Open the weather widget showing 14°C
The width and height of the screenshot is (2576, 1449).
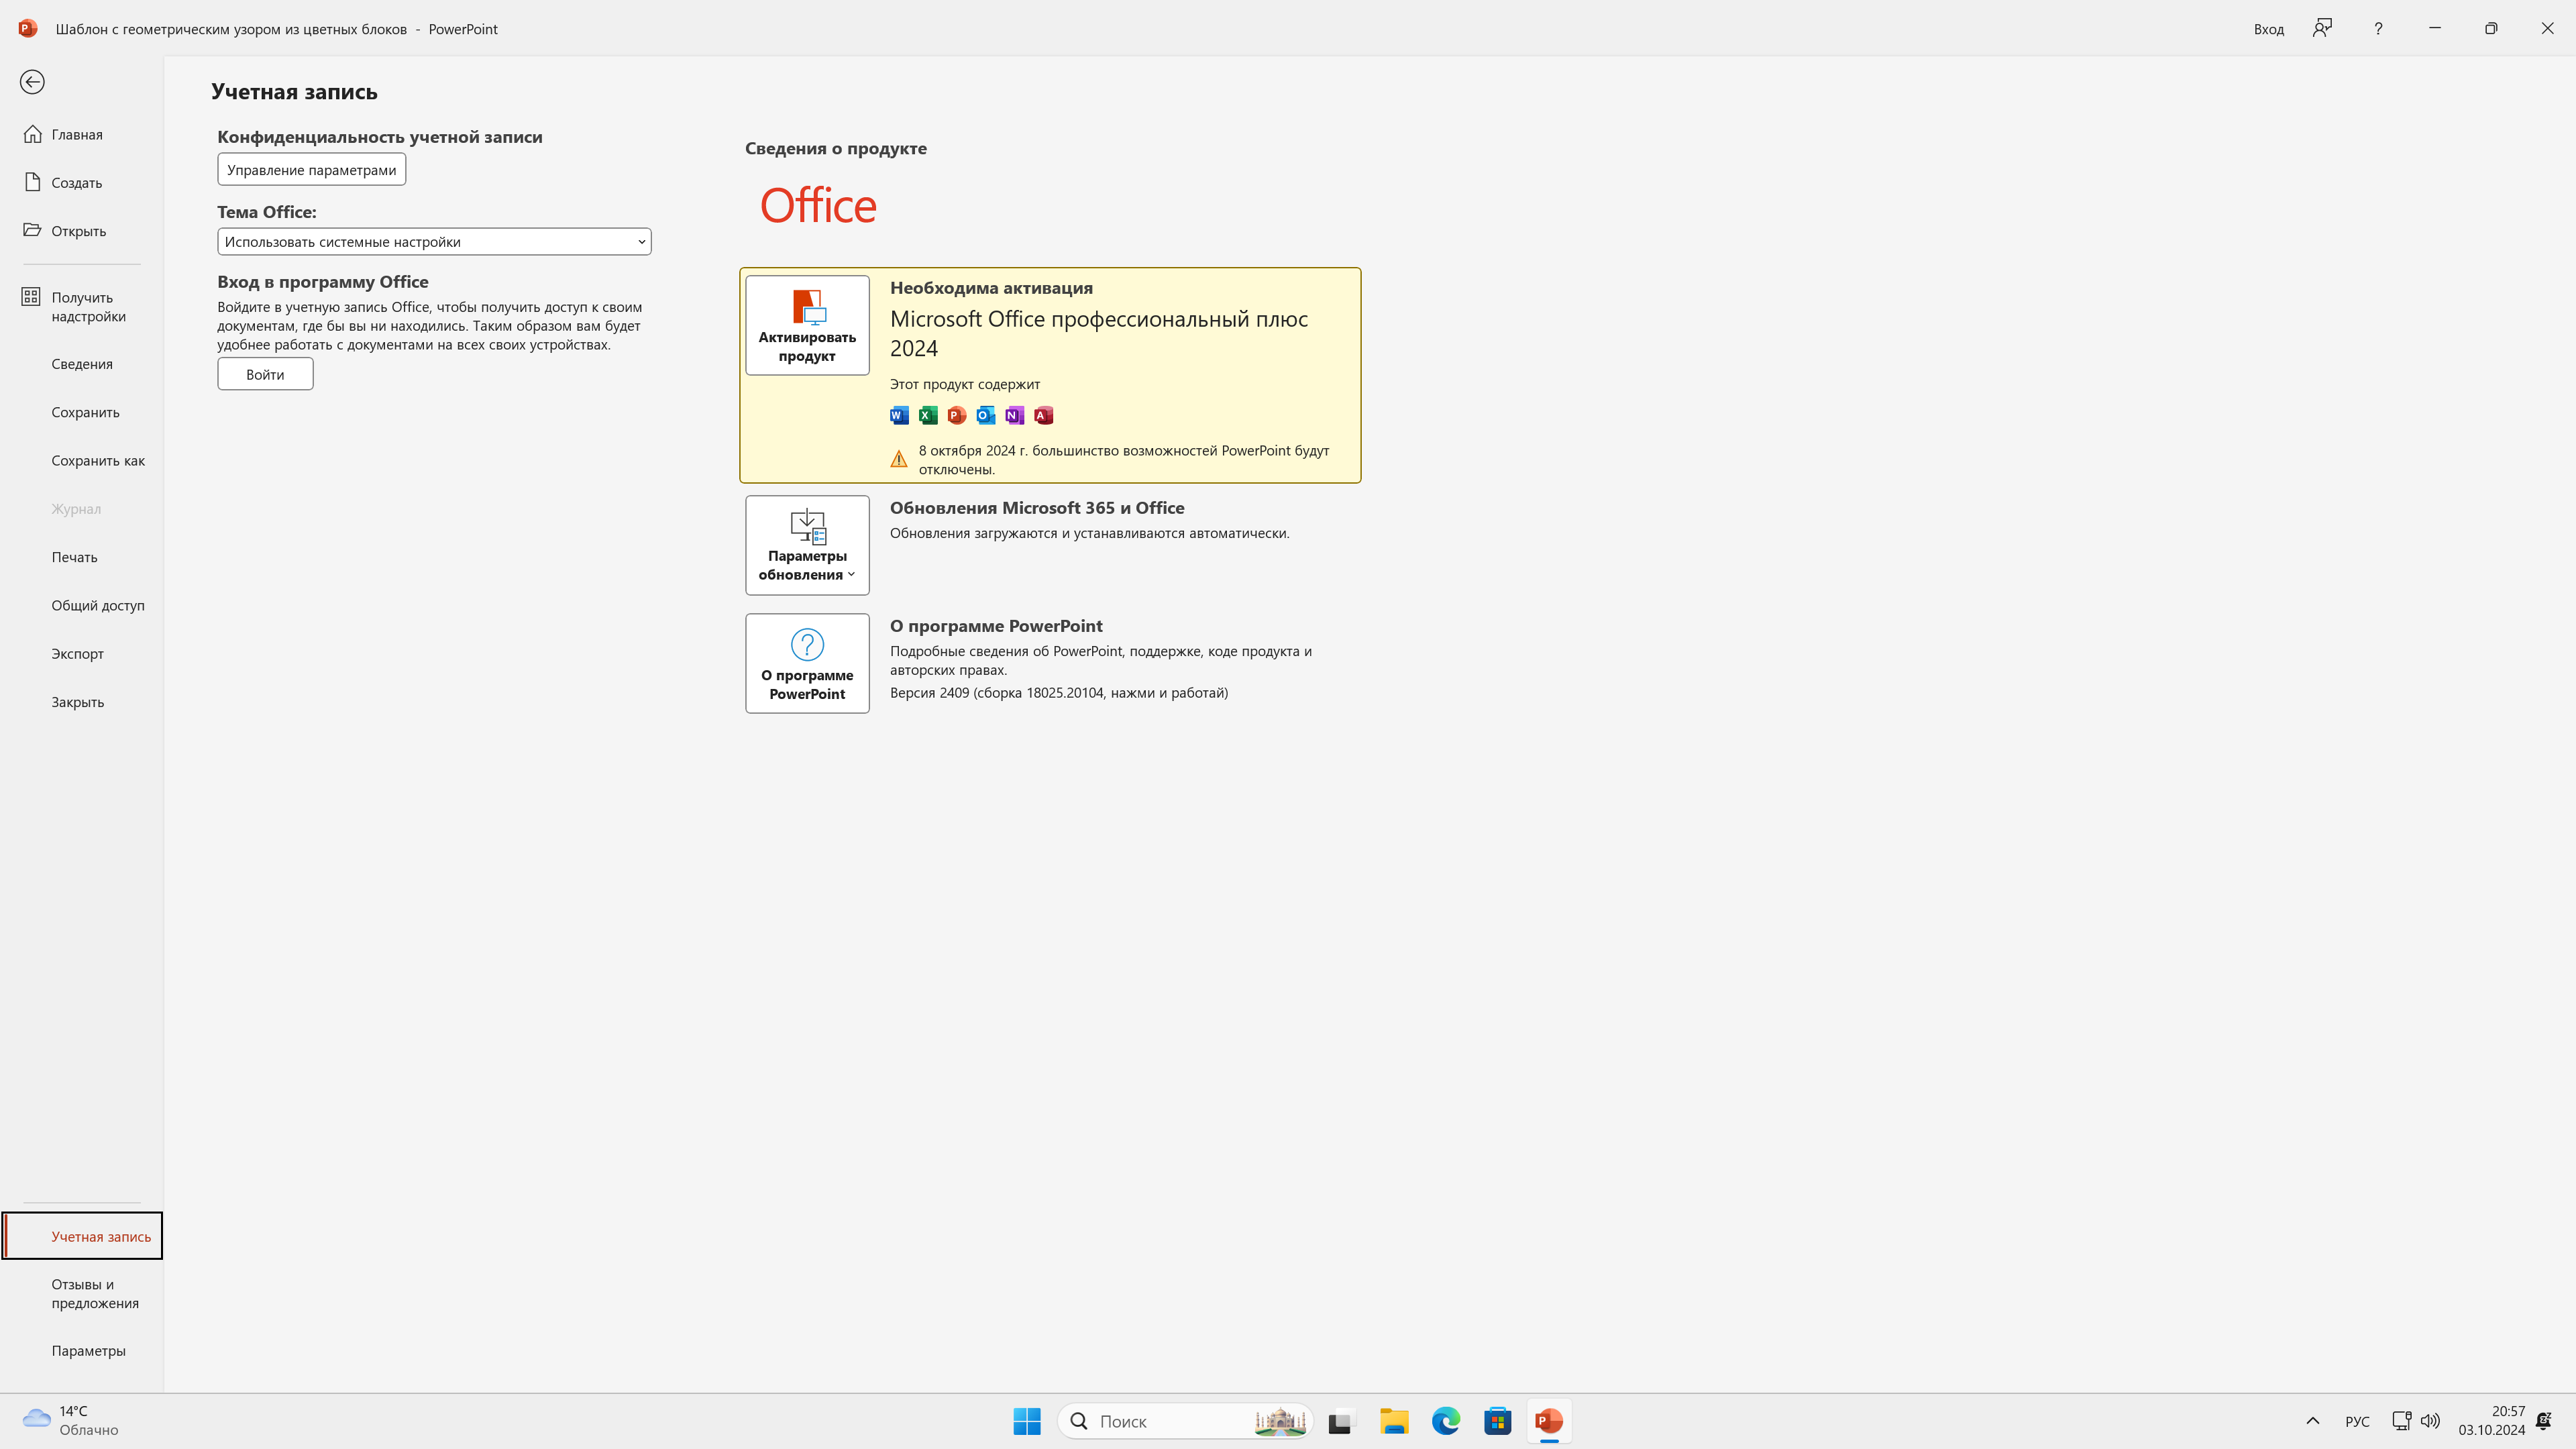click(70, 1420)
